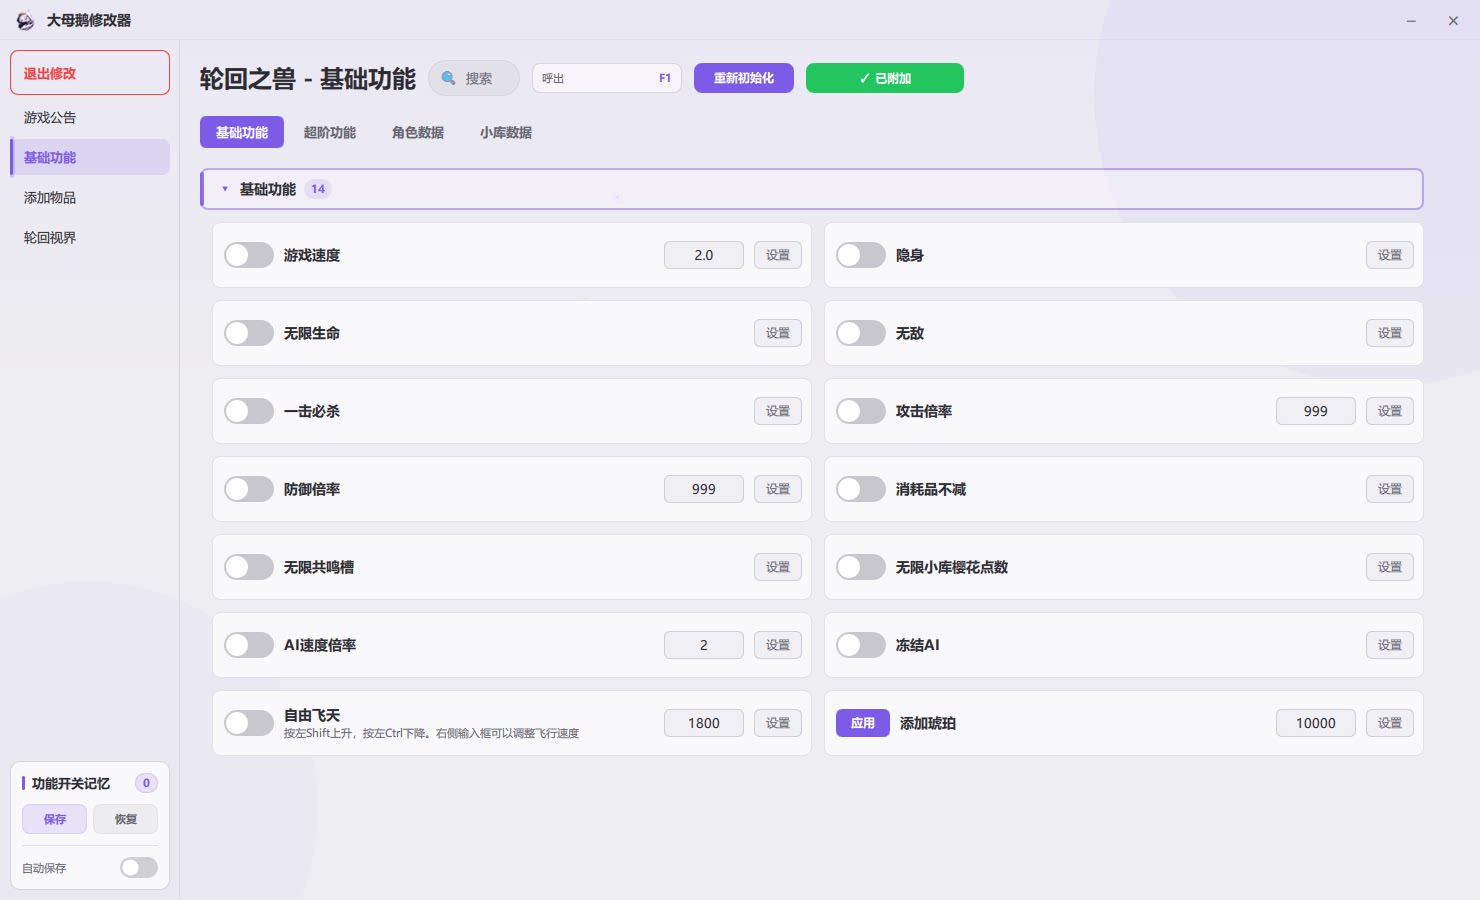The image size is (1480, 900).
Task: Click the 0 badge in 功能开关记忆
Action: tap(146, 783)
